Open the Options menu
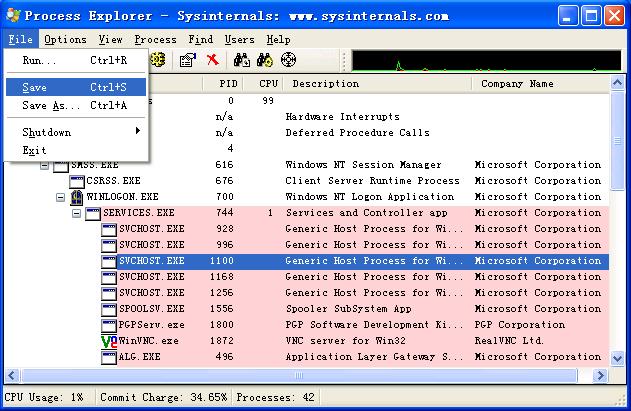 coord(65,39)
